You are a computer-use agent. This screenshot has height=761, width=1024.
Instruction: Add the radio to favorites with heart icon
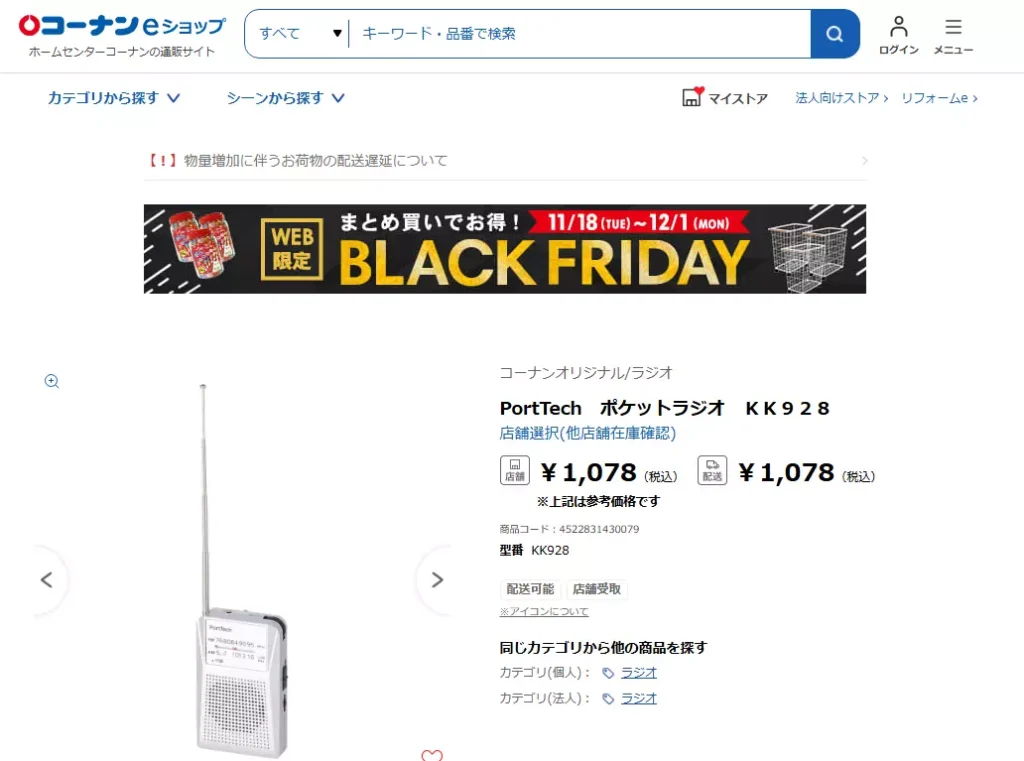(431, 756)
